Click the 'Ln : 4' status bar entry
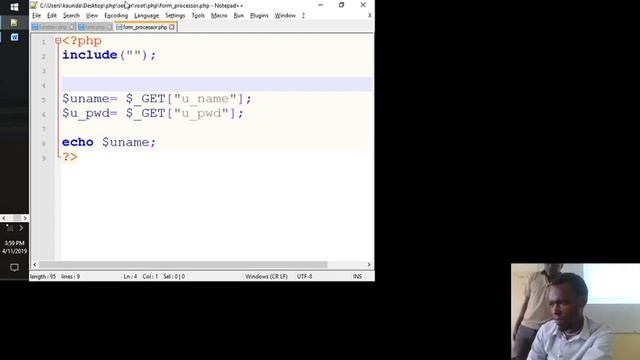This screenshot has height=360, width=640. coord(130,276)
